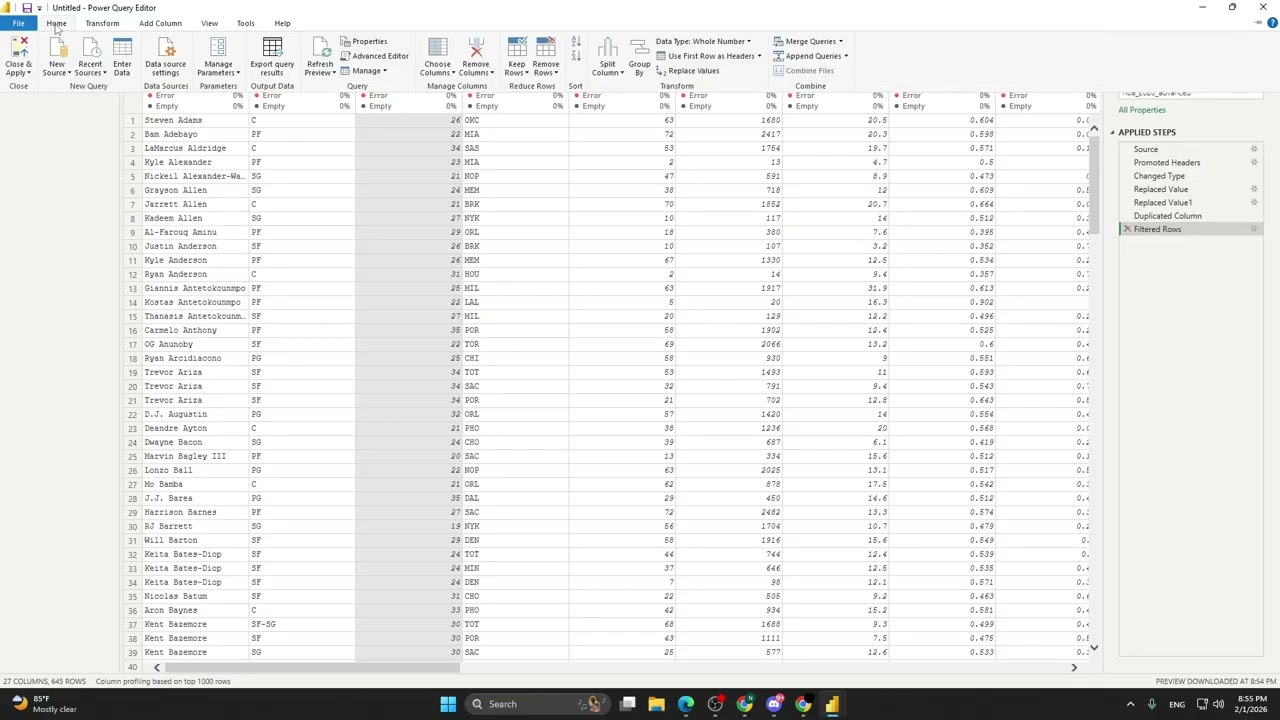This screenshot has height=720, width=1280.
Task: Click the Remove Columns icon
Action: (476, 49)
